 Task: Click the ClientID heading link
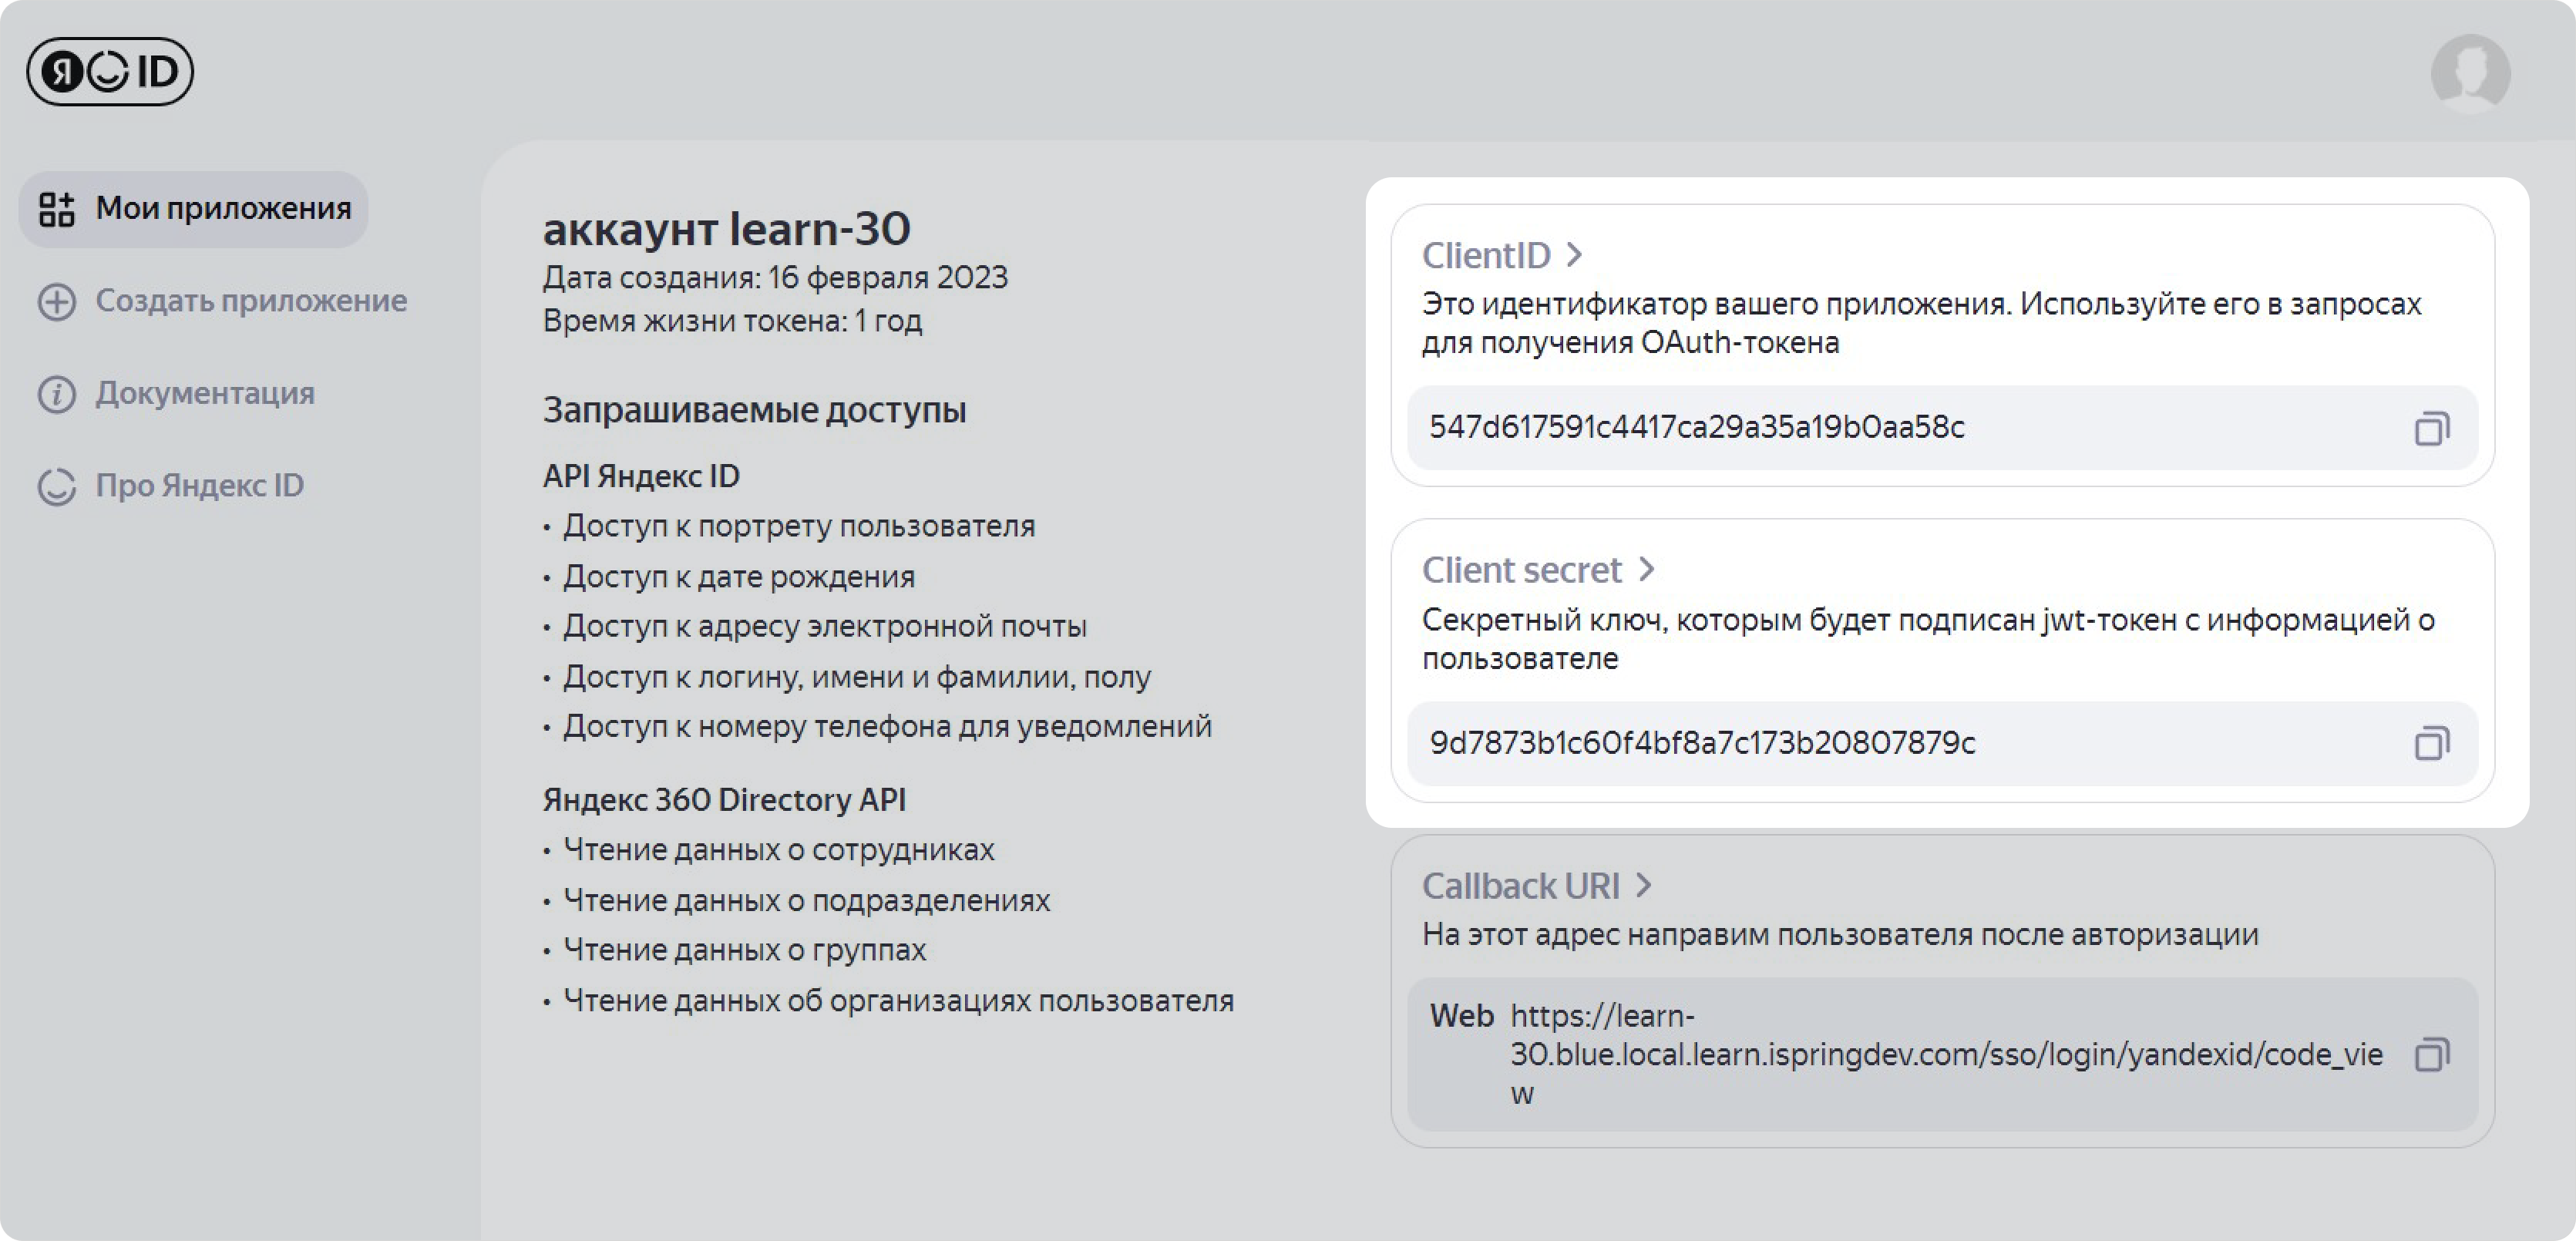pyautogui.click(x=1486, y=255)
